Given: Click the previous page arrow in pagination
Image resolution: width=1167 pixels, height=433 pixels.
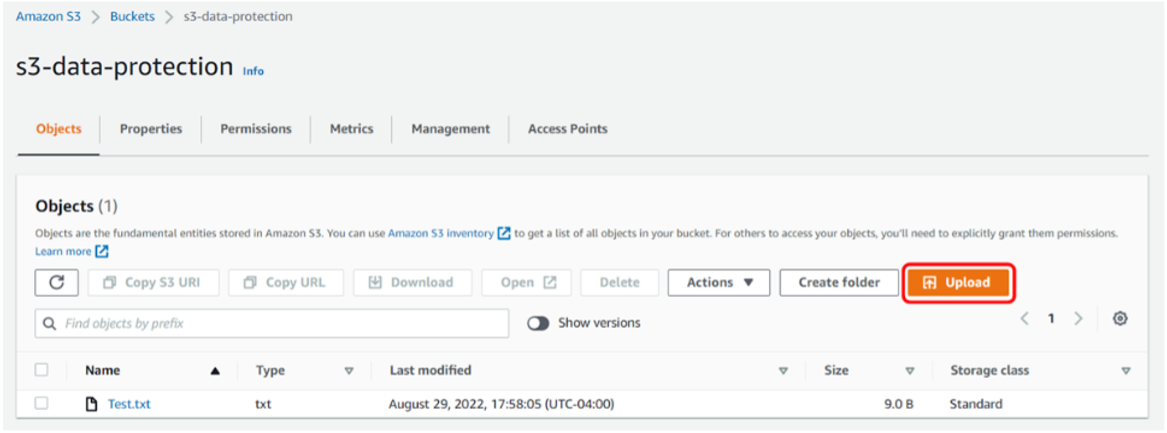Looking at the screenshot, I should click(x=1024, y=319).
